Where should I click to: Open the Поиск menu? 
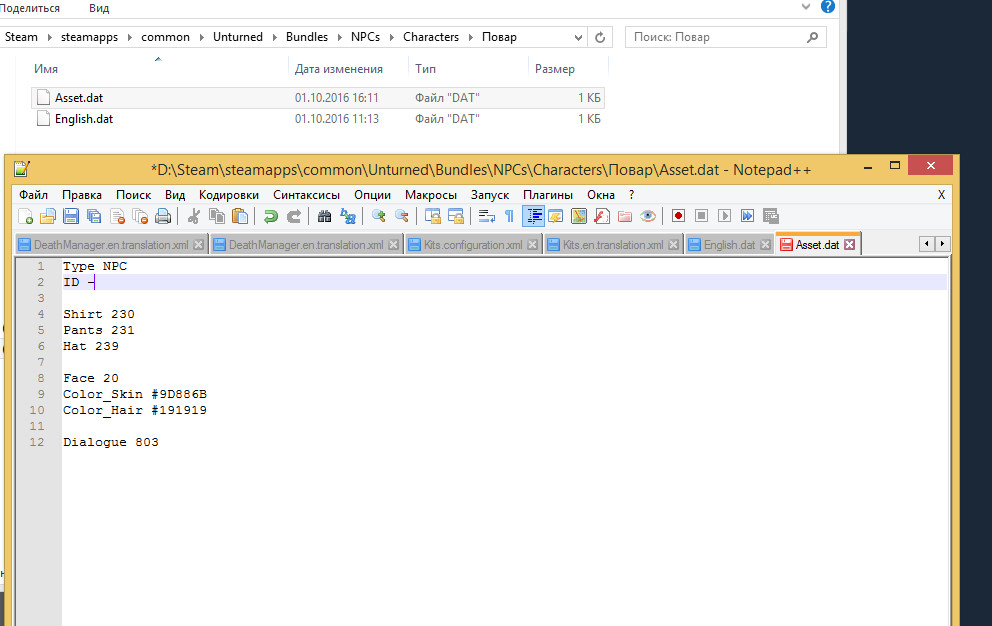tap(133, 195)
